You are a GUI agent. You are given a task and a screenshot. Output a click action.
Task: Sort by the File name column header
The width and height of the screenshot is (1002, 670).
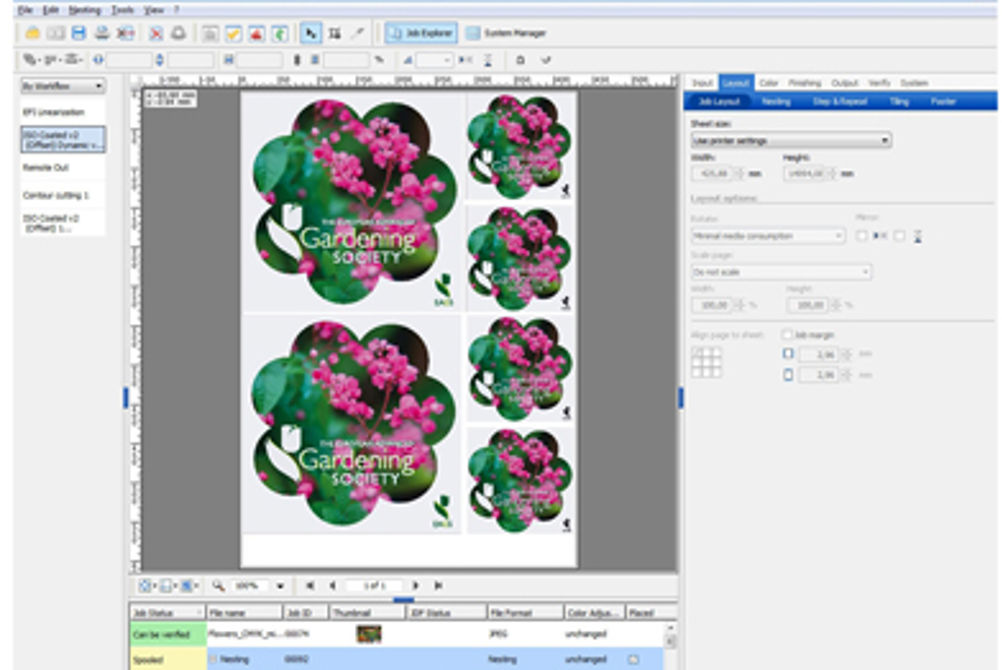tap(244, 612)
